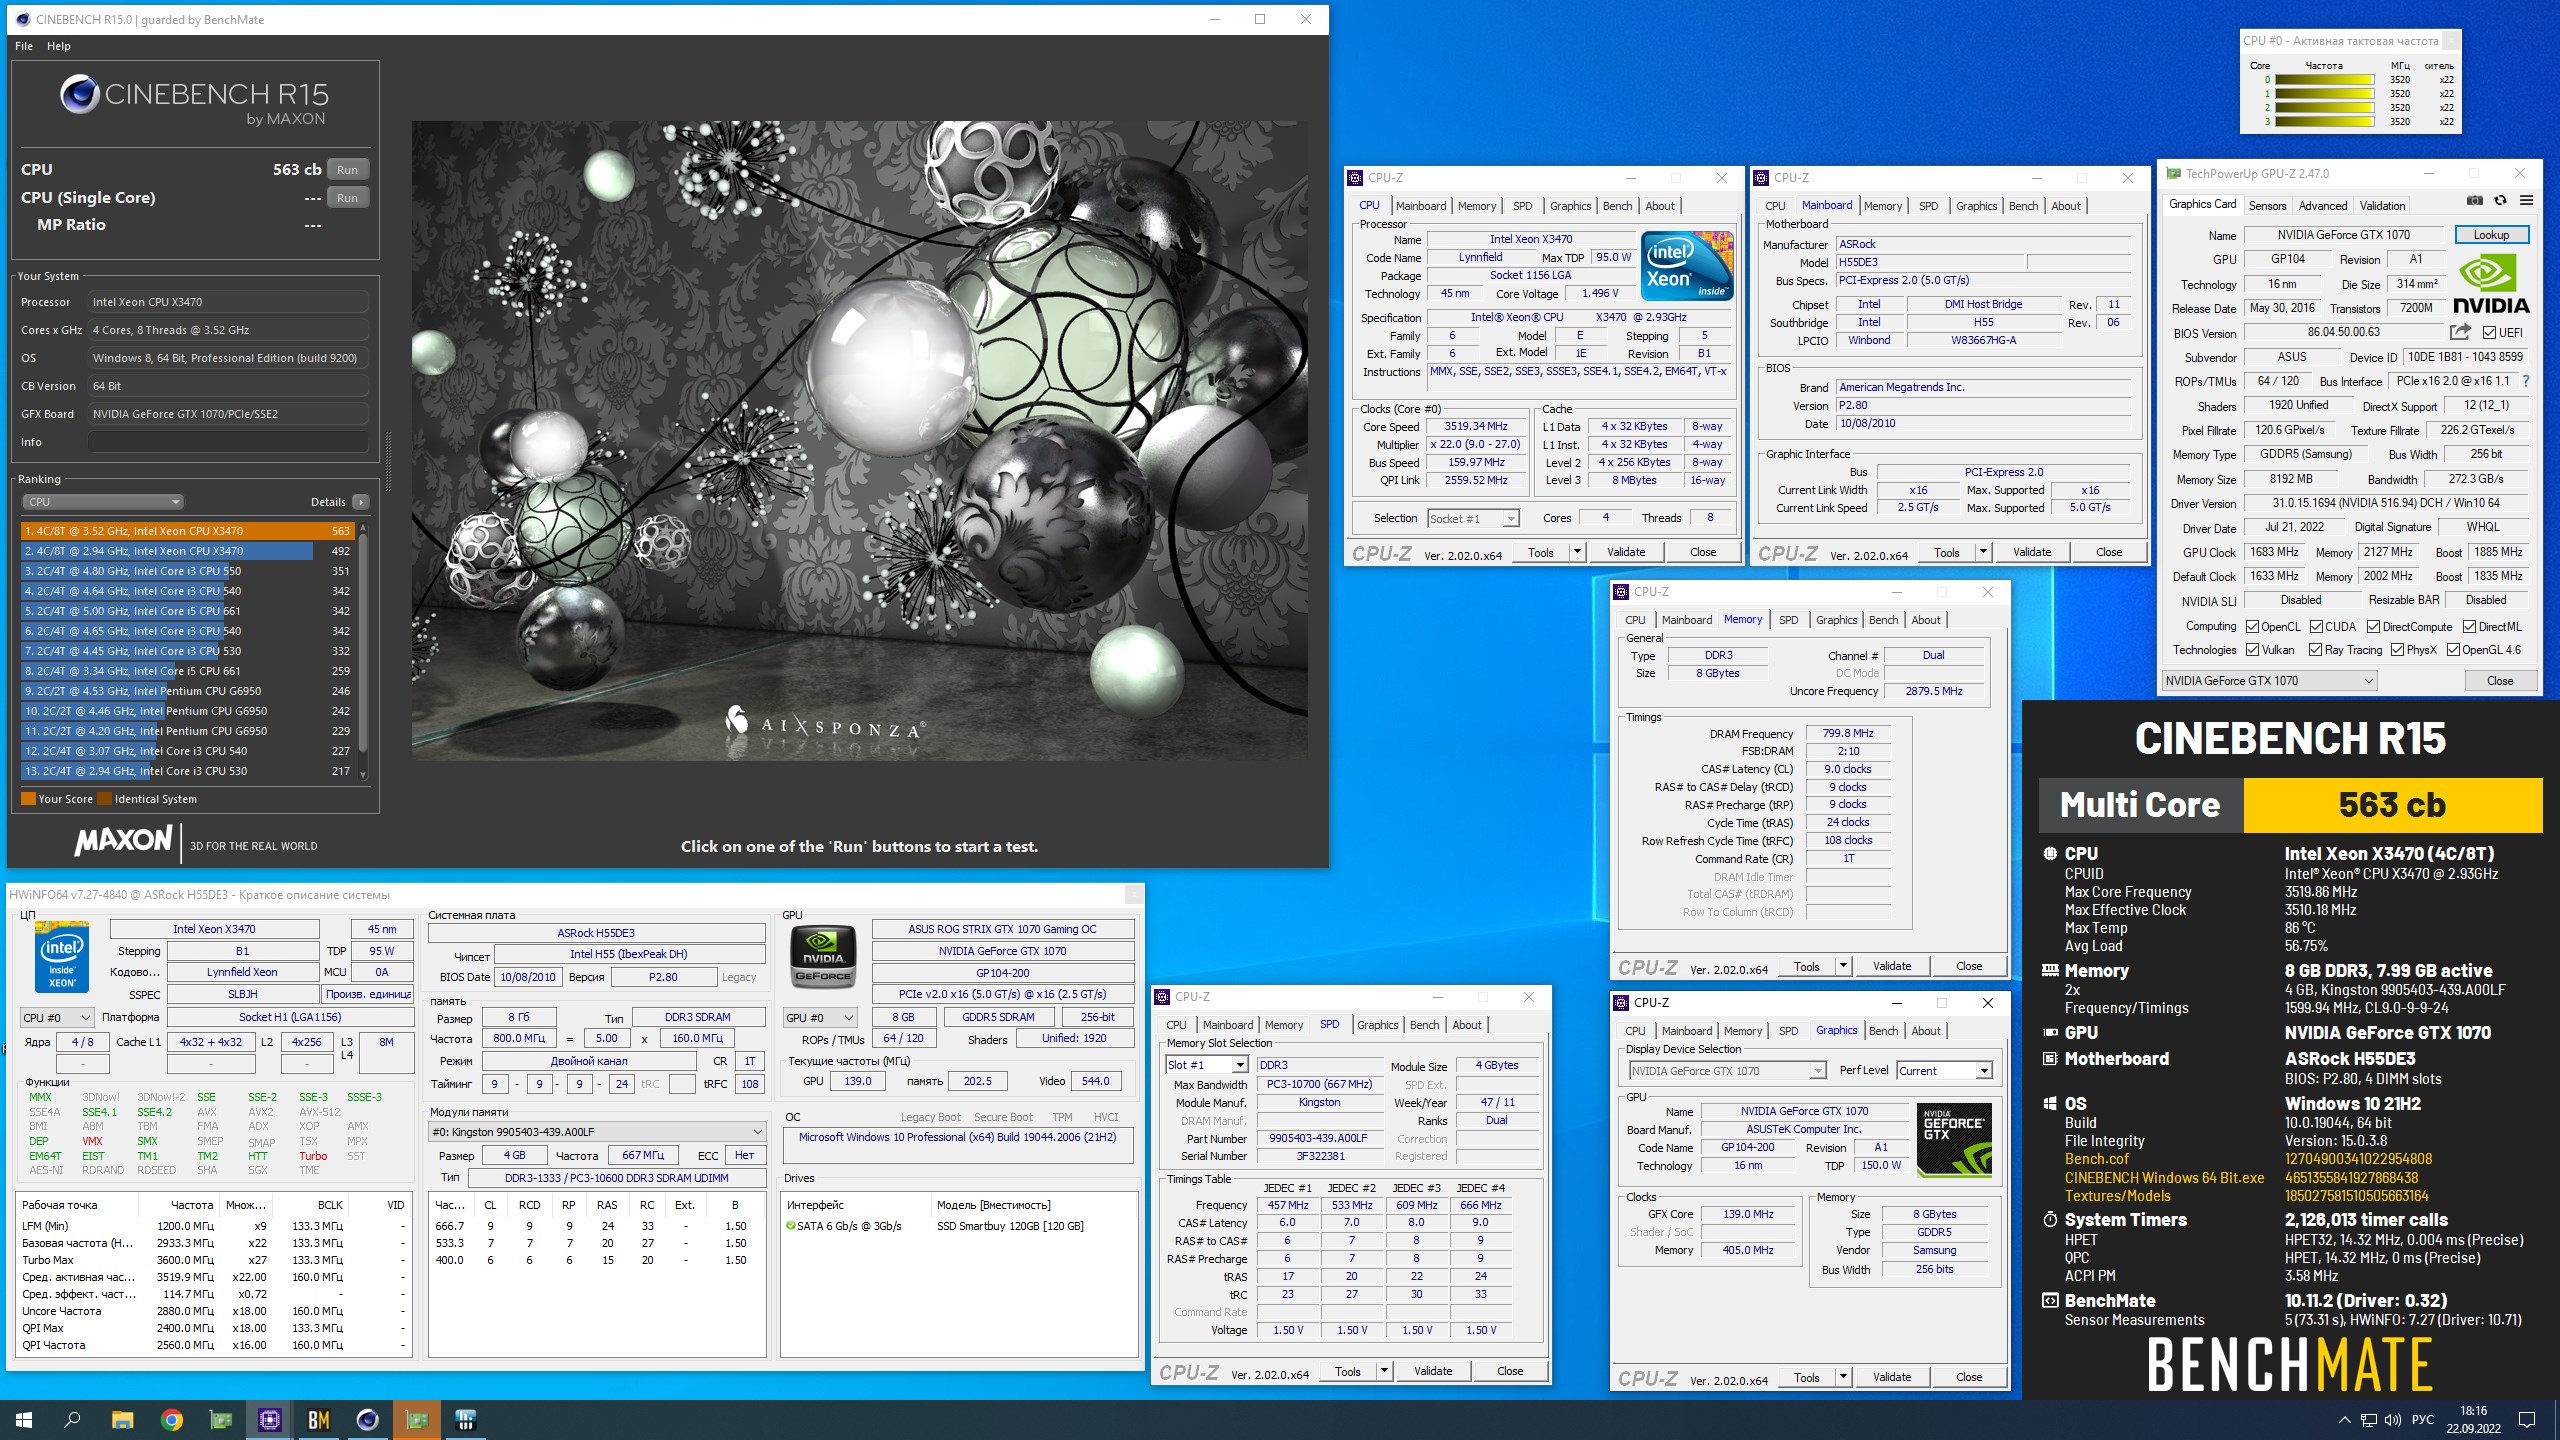Screen dimensions: 2560x1440
Task: Click the NVIDIA logo in GPU-Z
Action: [x=2490, y=285]
